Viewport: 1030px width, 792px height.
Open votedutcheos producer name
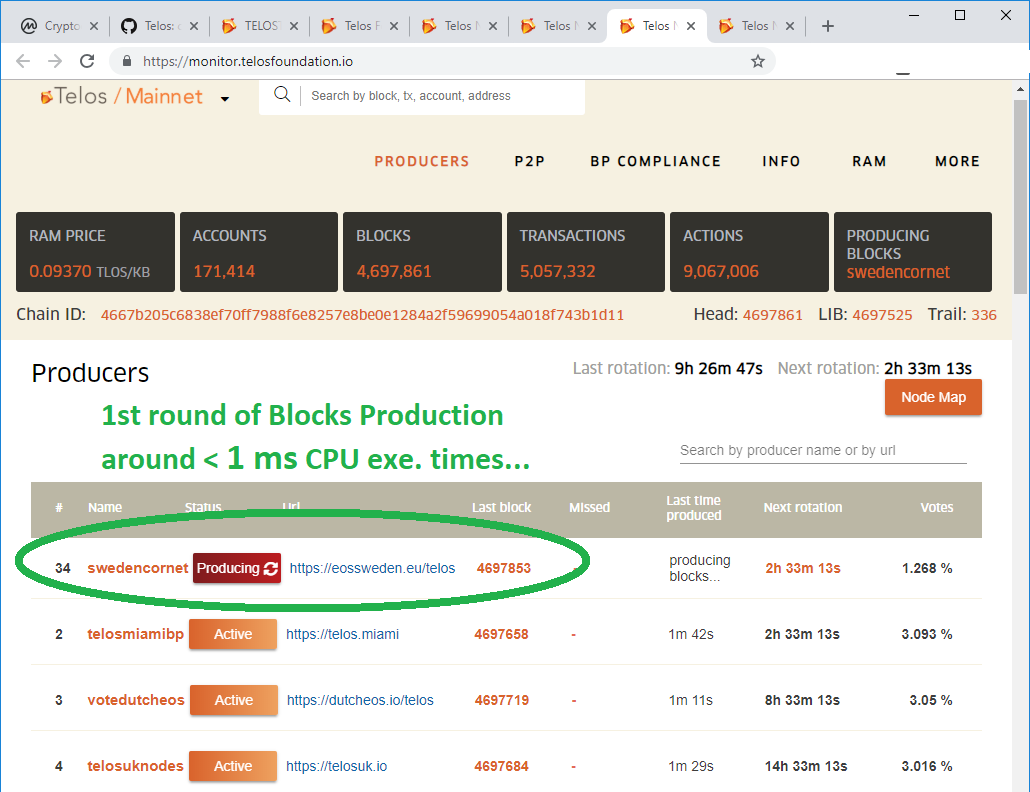pos(135,700)
